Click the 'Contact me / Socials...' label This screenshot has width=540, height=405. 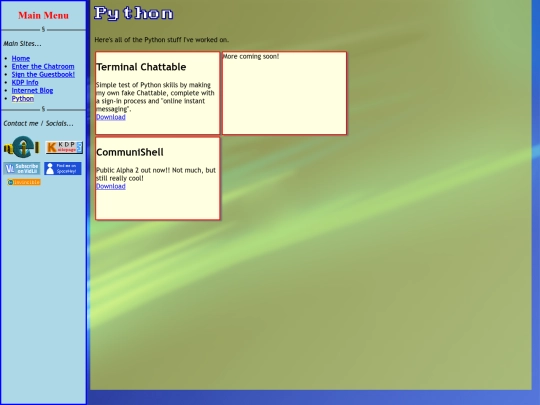coord(39,123)
